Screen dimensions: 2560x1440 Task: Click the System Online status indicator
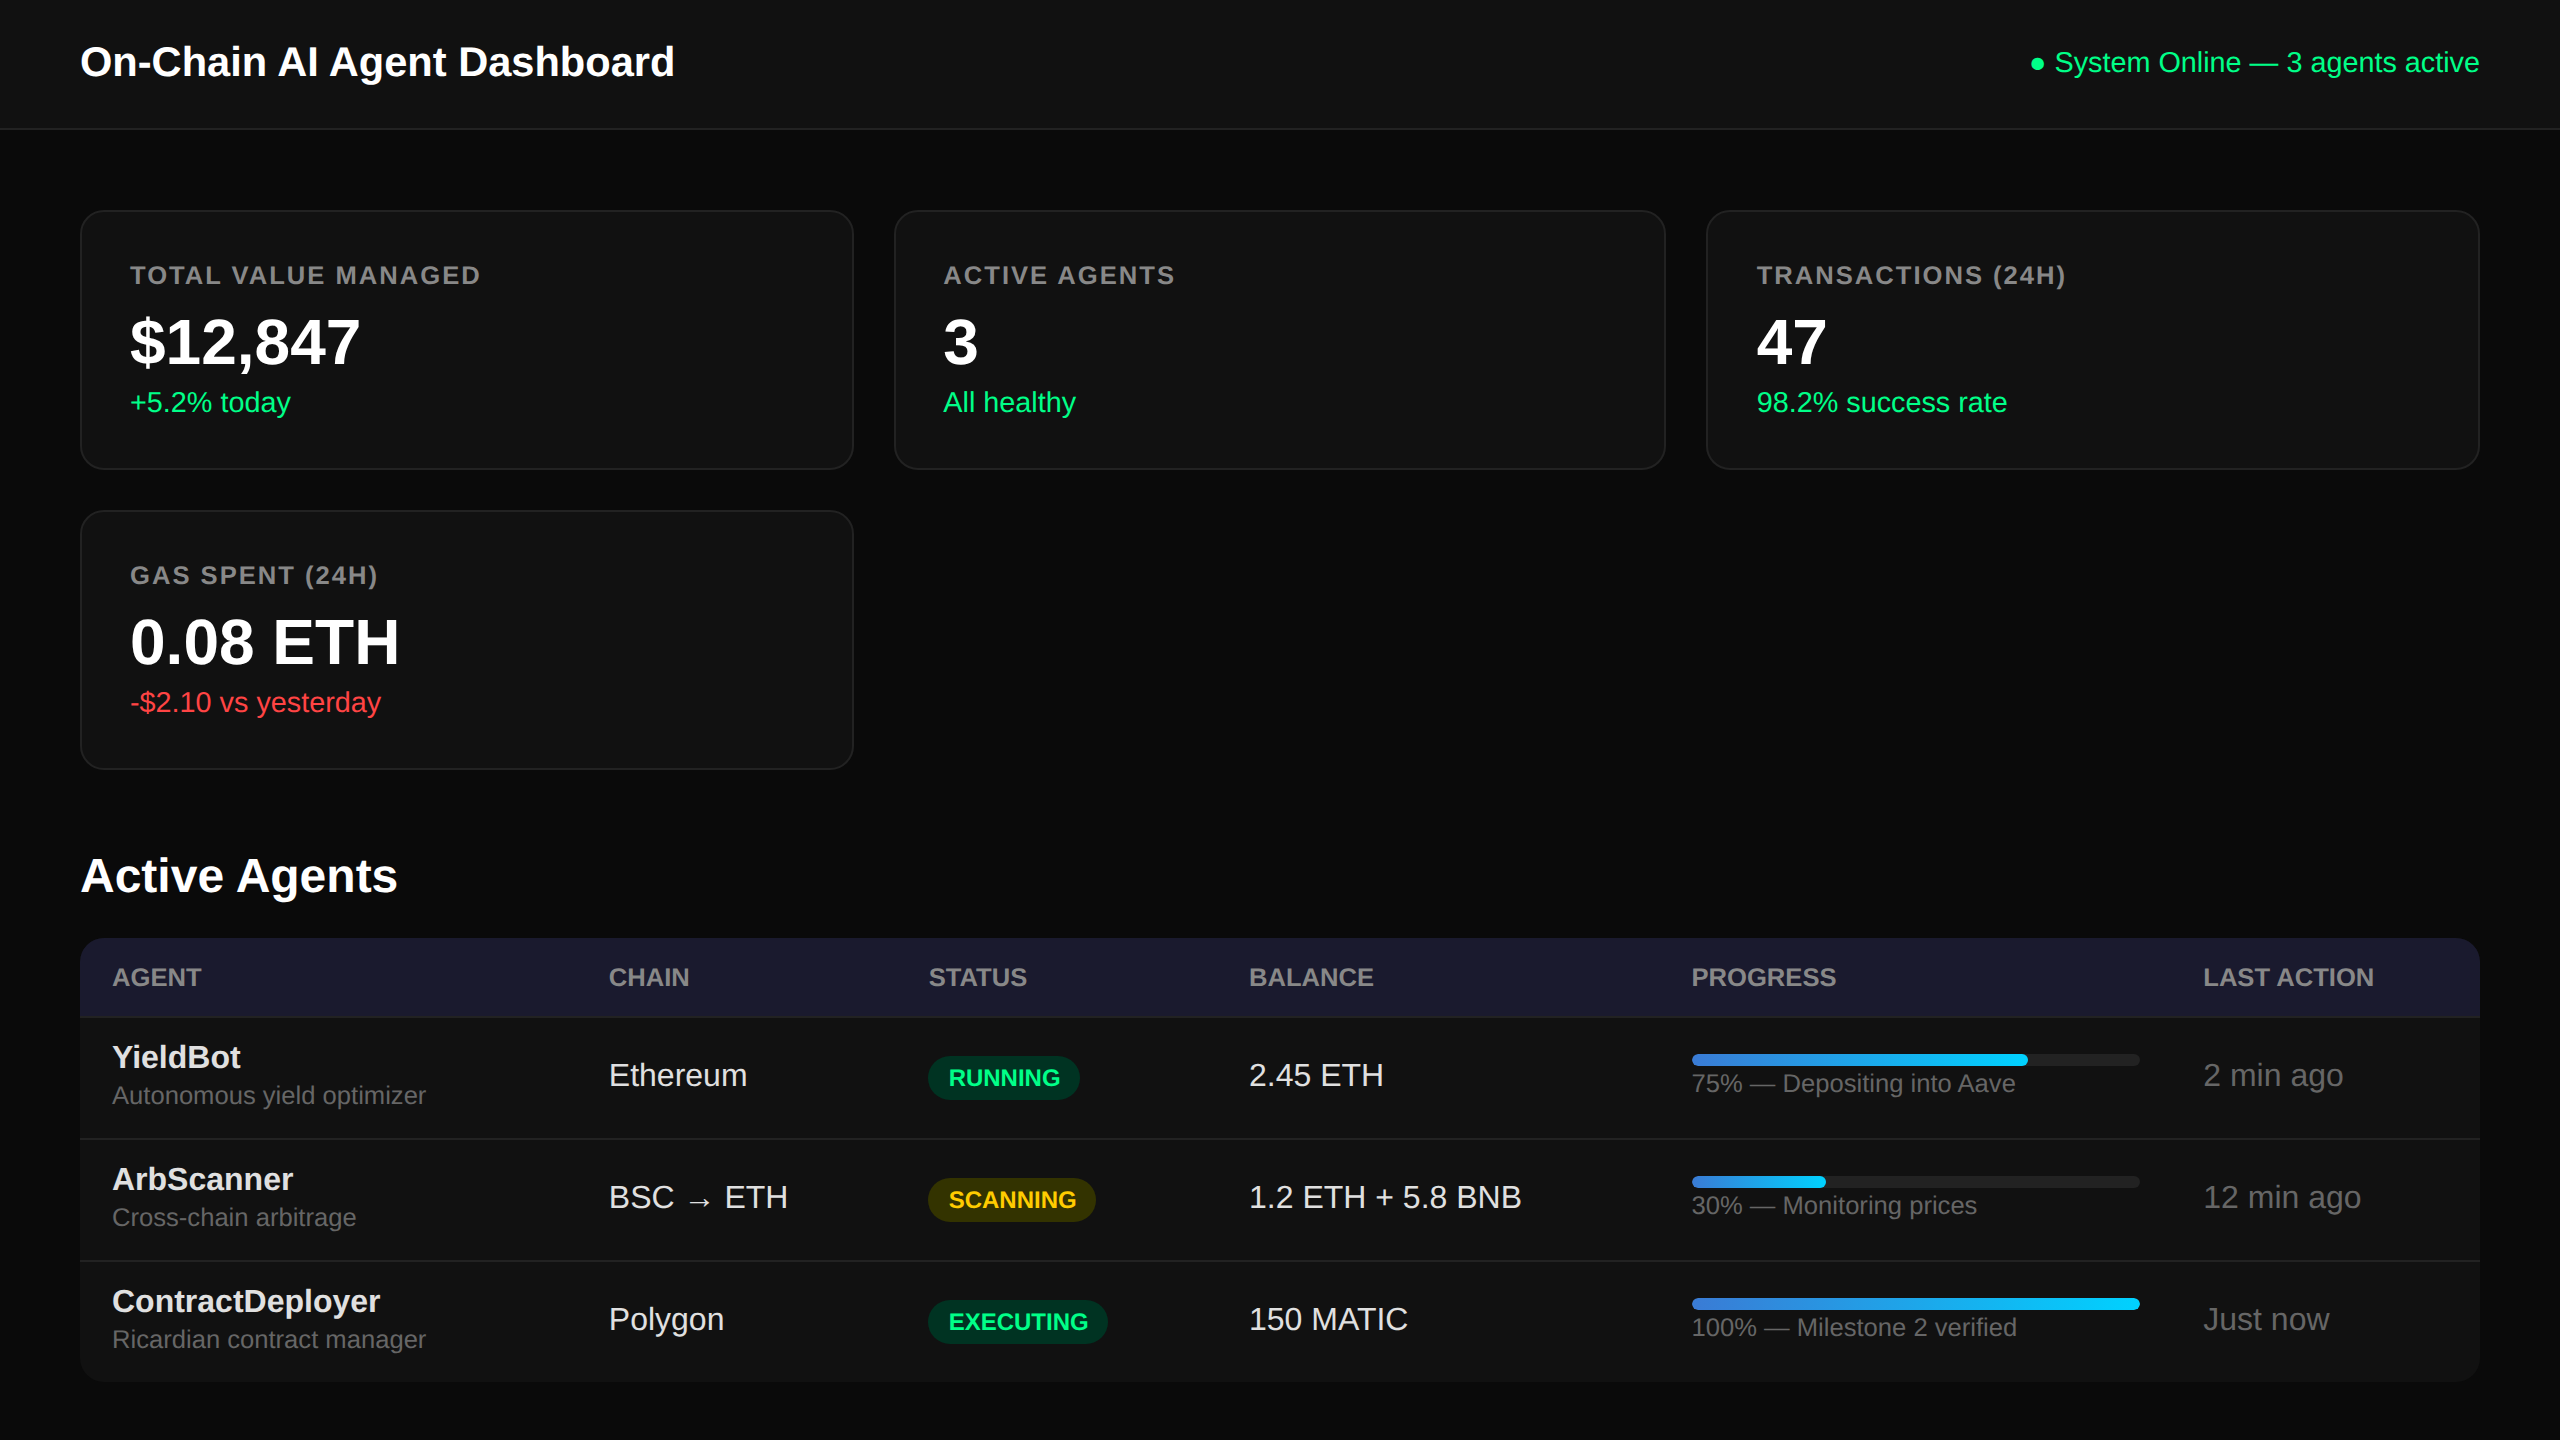tap(2254, 63)
